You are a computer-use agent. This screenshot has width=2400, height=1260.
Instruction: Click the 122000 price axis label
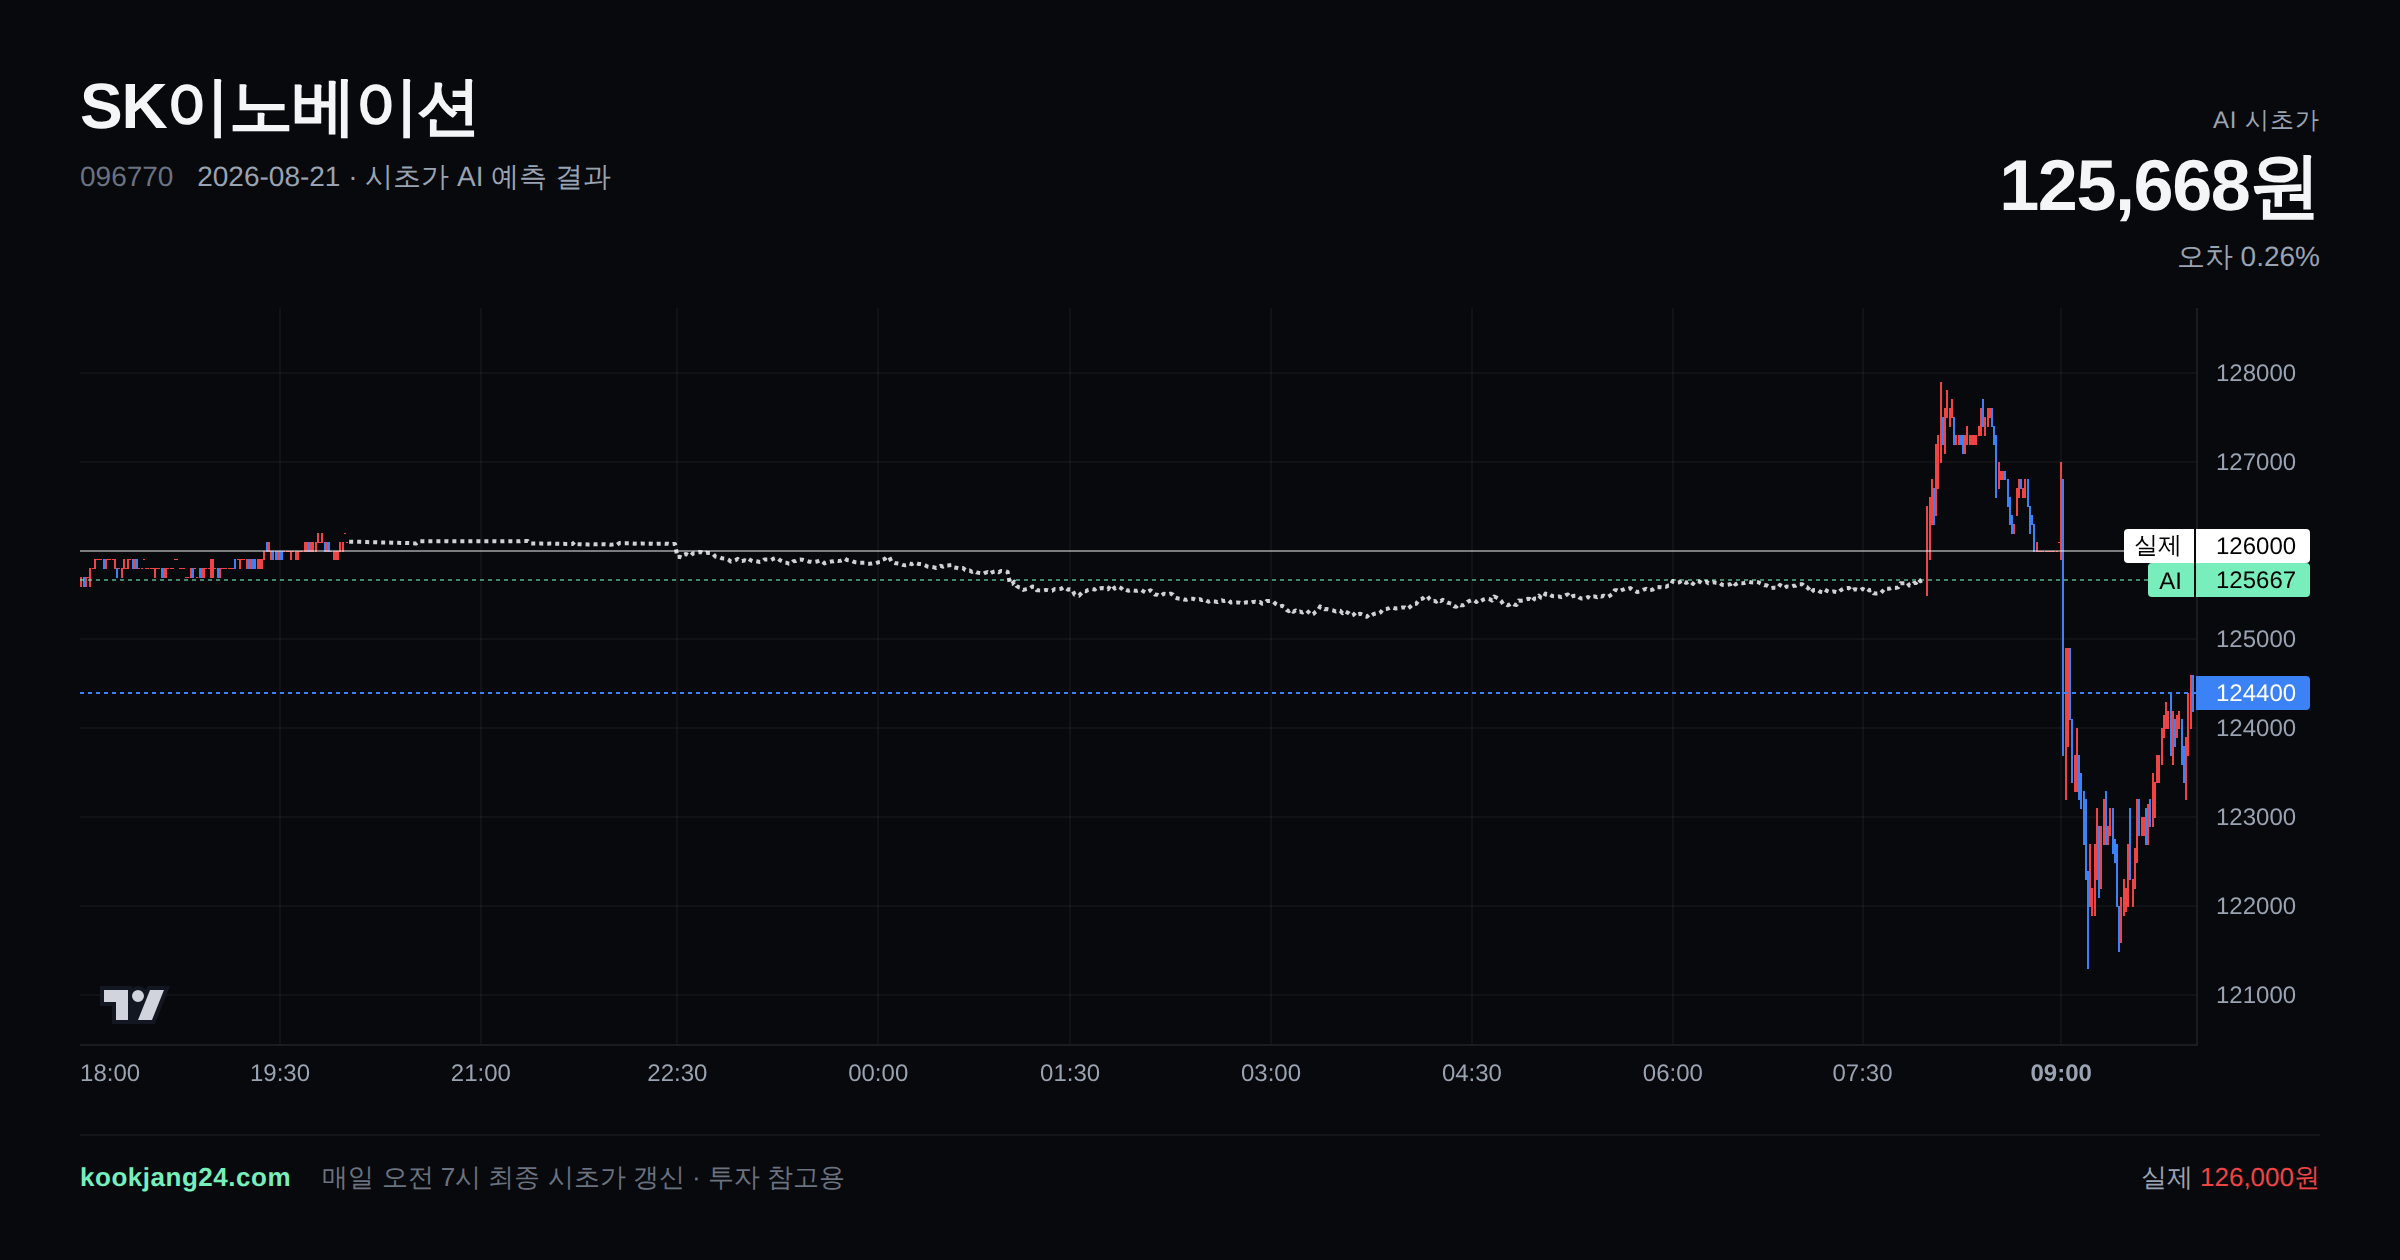pyautogui.click(x=2255, y=906)
